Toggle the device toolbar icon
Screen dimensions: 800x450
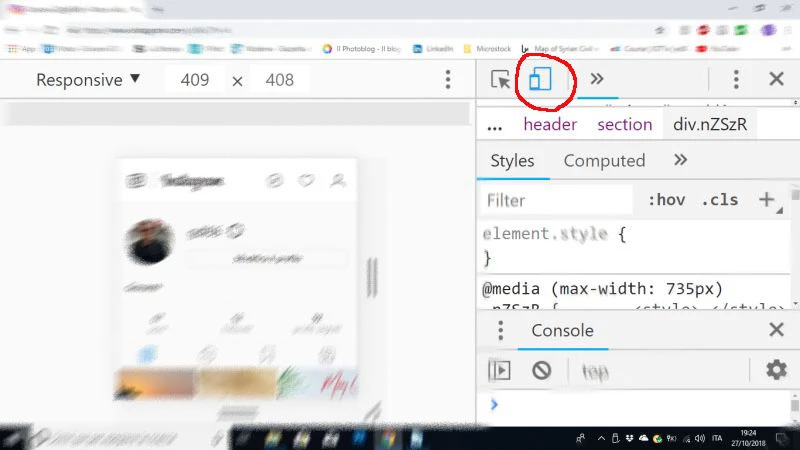click(540, 79)
